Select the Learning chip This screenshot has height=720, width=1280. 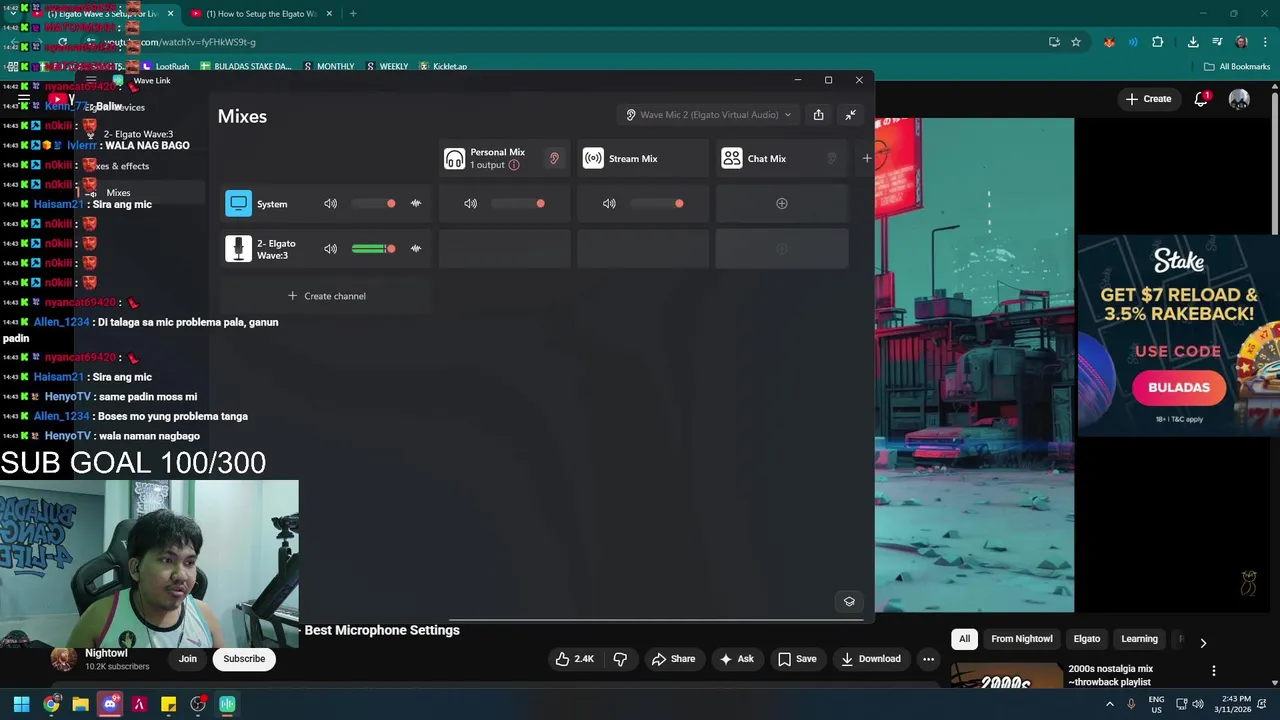[1139, 639]
